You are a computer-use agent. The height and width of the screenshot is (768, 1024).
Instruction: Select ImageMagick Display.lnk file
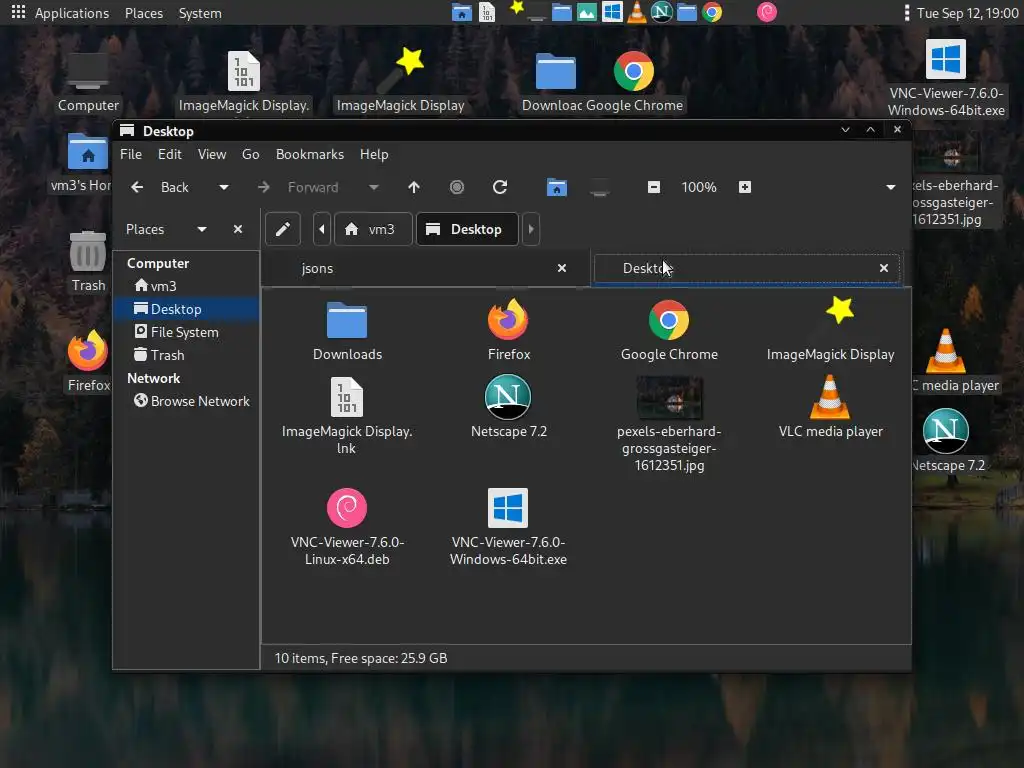(x=347, y=397)
